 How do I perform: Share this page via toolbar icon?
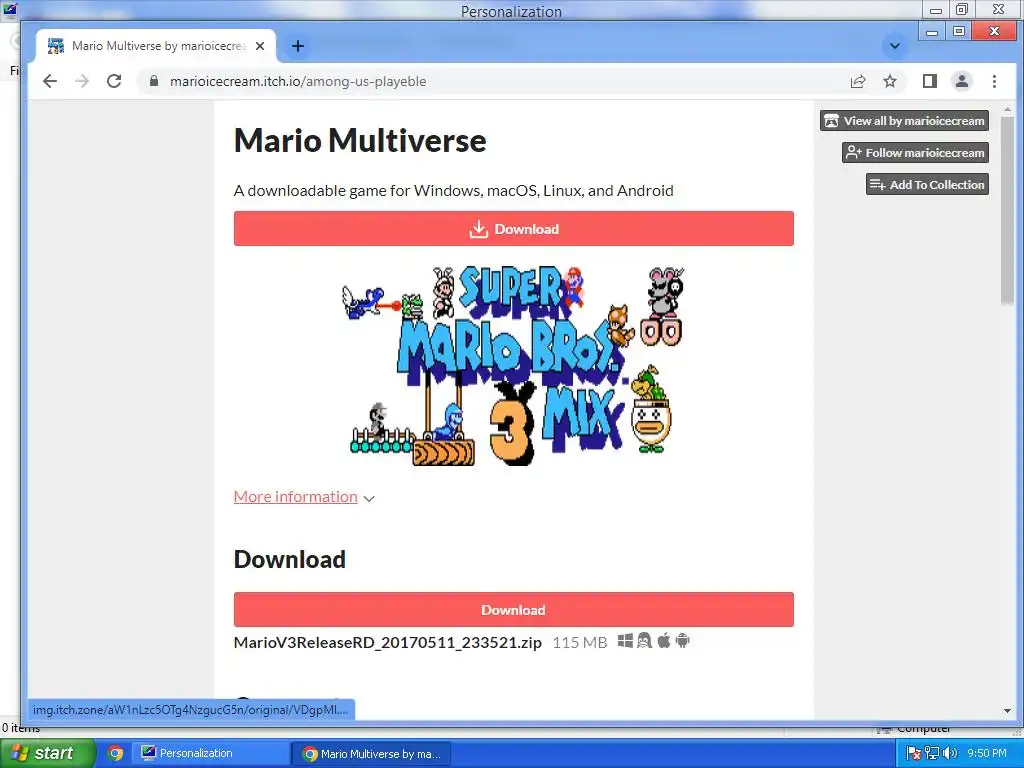coord(857,81)
